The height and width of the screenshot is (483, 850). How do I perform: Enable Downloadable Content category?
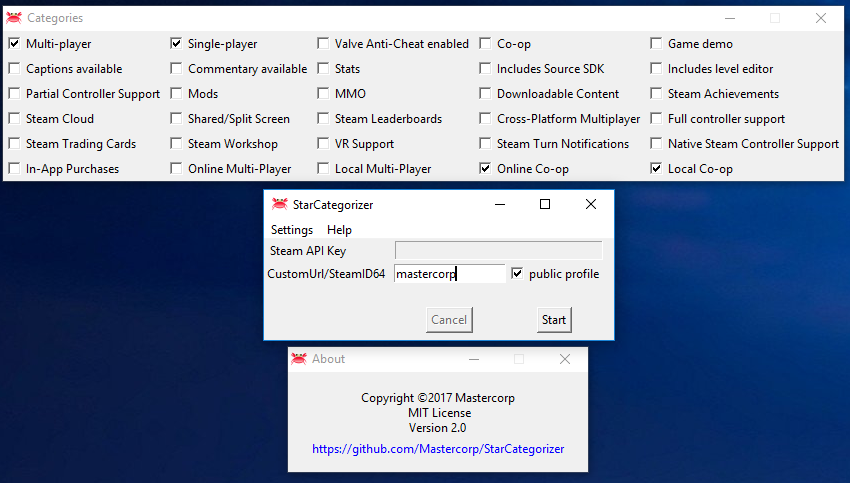coord(485,93)
